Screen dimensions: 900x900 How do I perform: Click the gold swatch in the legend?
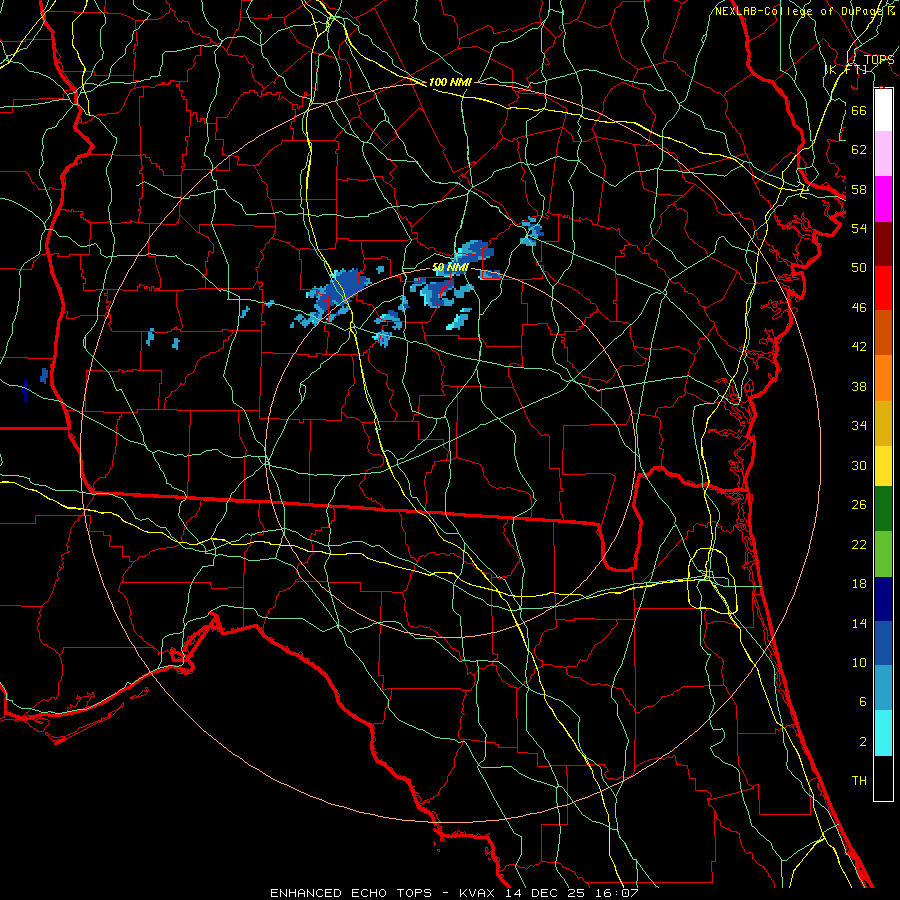(883, 423)
